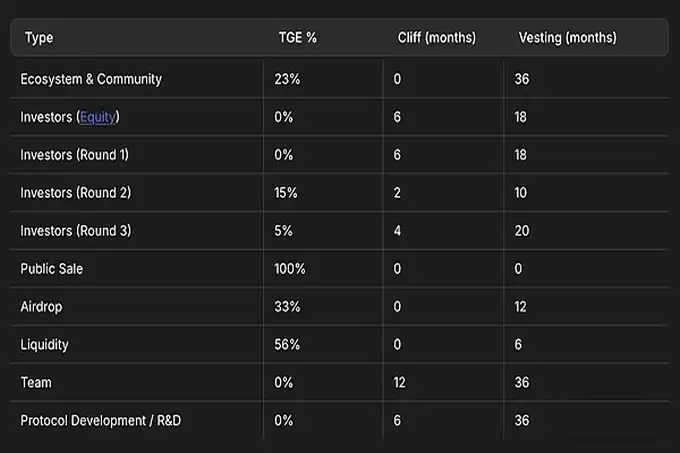
Task: Click the 12-month cliff value for Team
Action: (x=400, y=383)
